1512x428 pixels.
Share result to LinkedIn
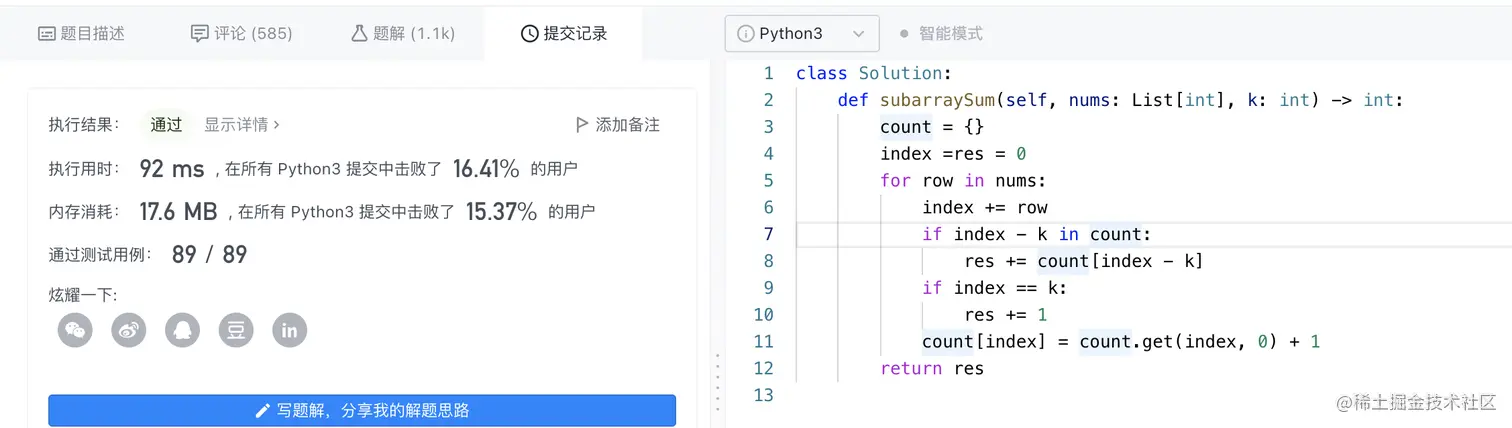[x=290, y=330]
